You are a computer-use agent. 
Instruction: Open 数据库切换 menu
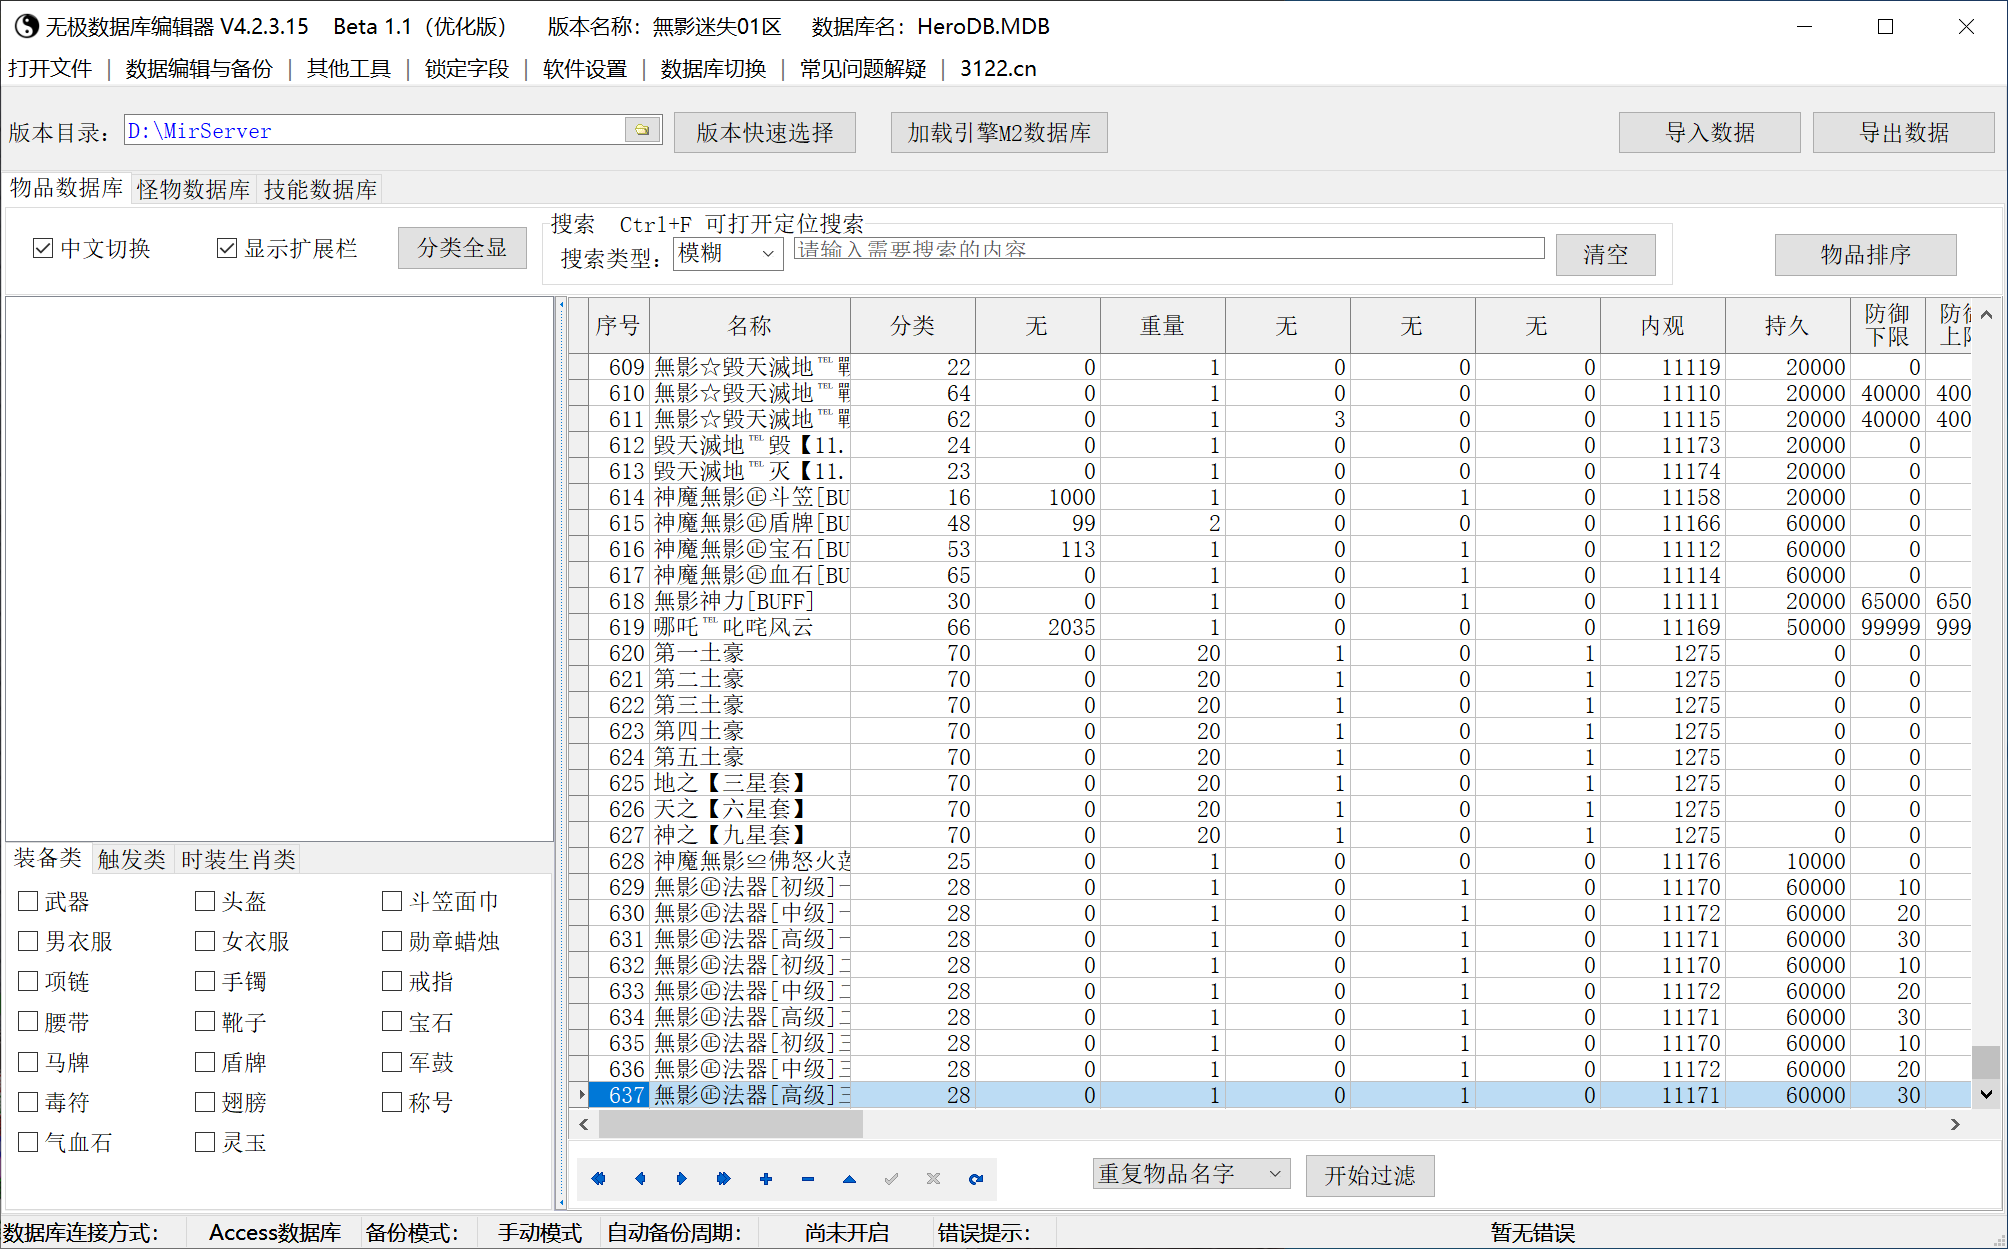(713, 68)
